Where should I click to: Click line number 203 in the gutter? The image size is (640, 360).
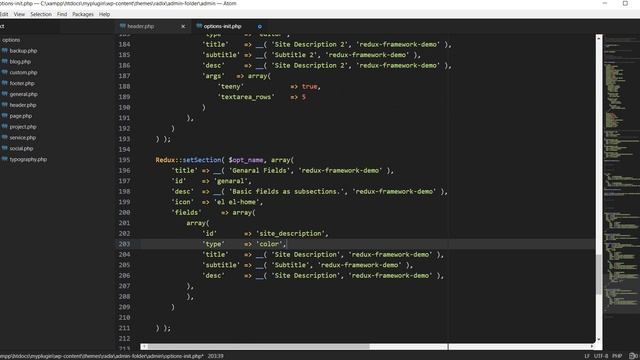(x=124, y=244)
